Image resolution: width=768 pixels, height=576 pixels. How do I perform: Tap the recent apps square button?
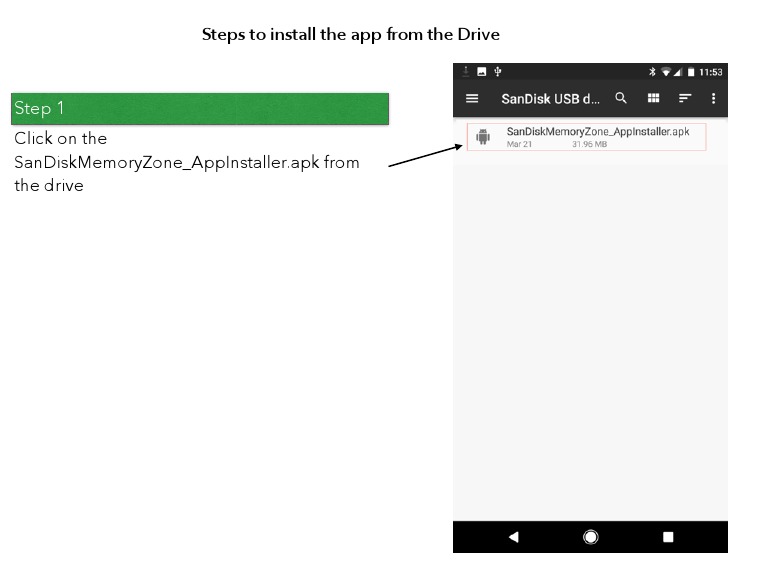click(668, 537)
